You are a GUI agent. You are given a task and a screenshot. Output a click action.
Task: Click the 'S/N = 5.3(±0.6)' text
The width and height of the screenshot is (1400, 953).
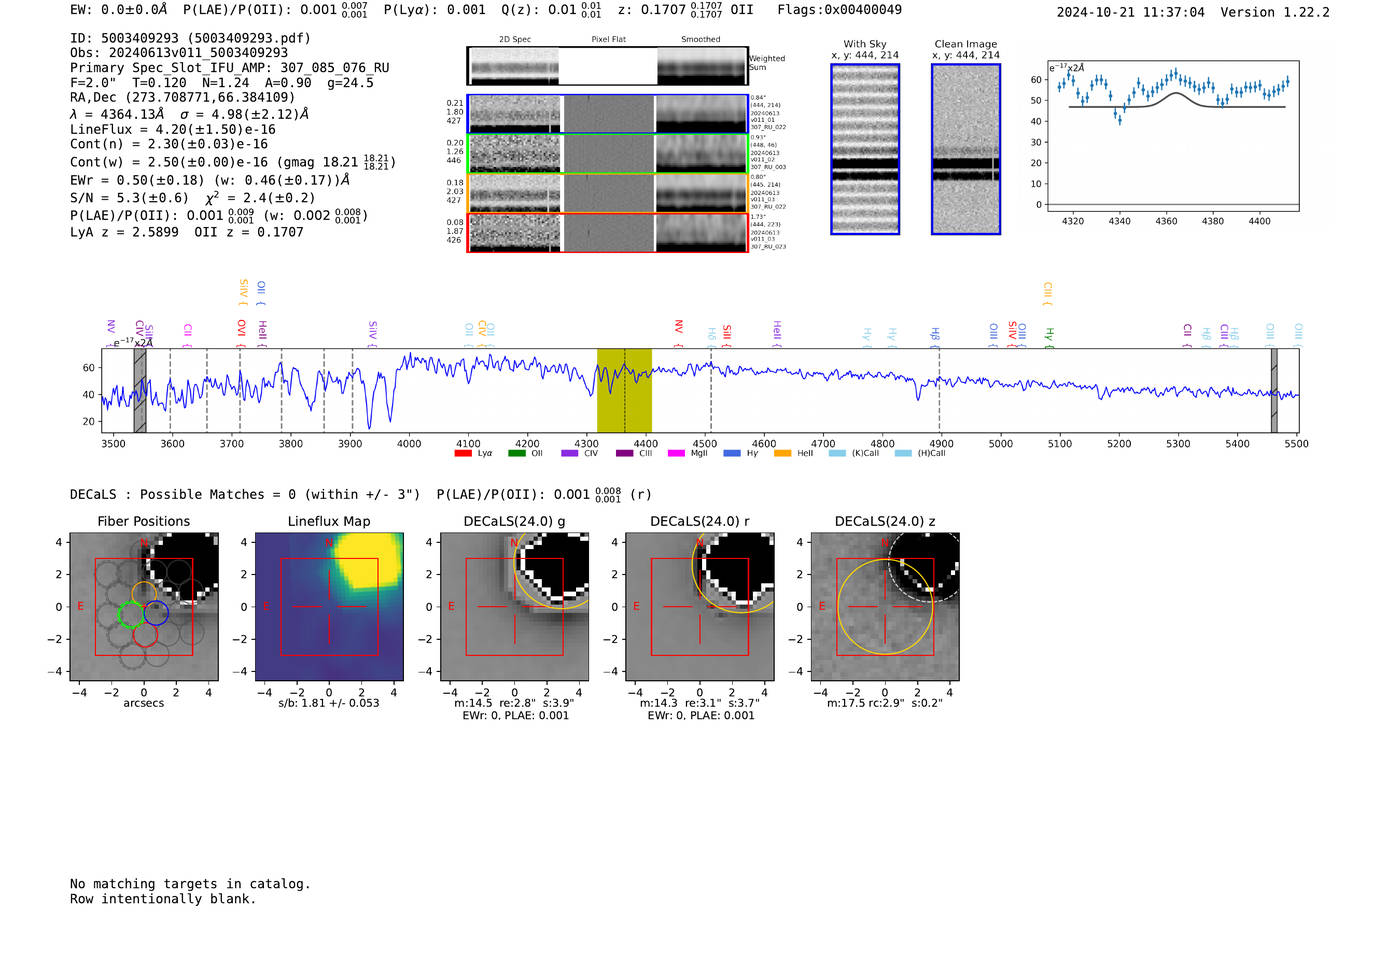(x=129, y=198)
